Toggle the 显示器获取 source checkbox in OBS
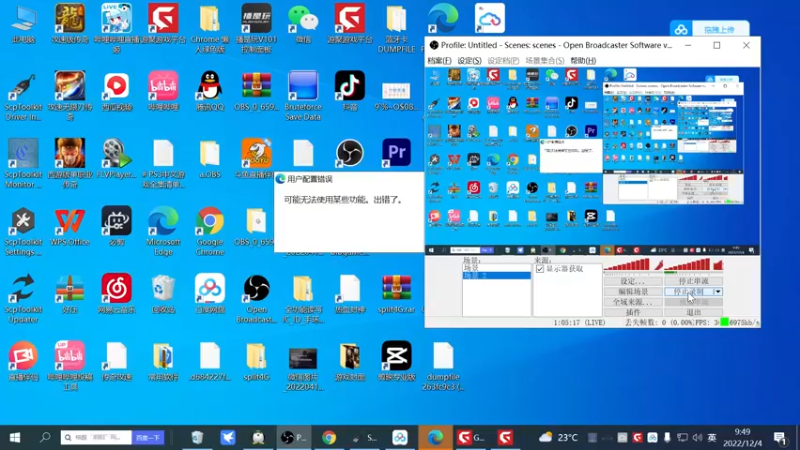Screen dimensions: 800x450 [x=540, y=269]
